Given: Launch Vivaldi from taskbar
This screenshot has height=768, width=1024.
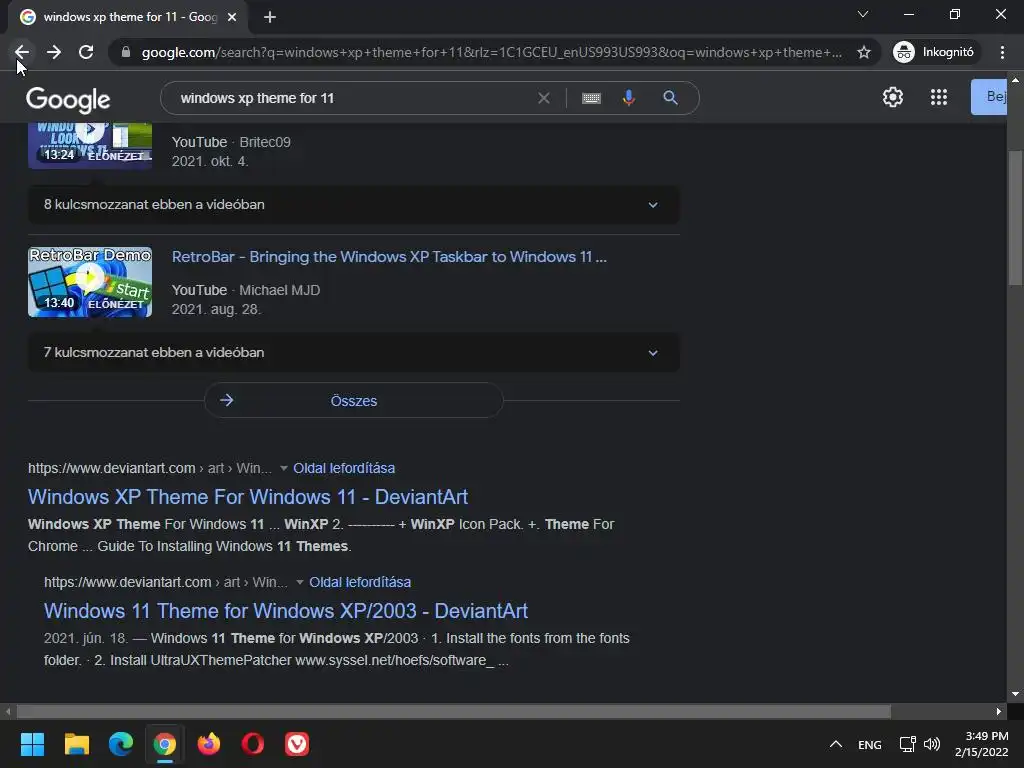Looking at the screenshot, I should [x=297, y=744].
